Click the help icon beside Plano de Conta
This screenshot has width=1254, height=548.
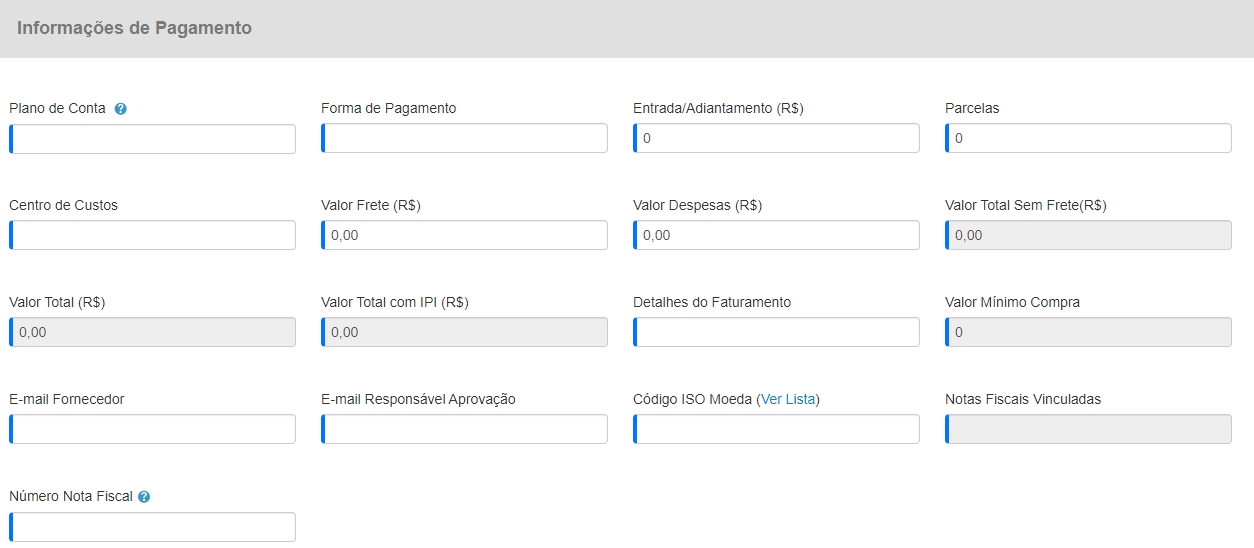(121, 109)
